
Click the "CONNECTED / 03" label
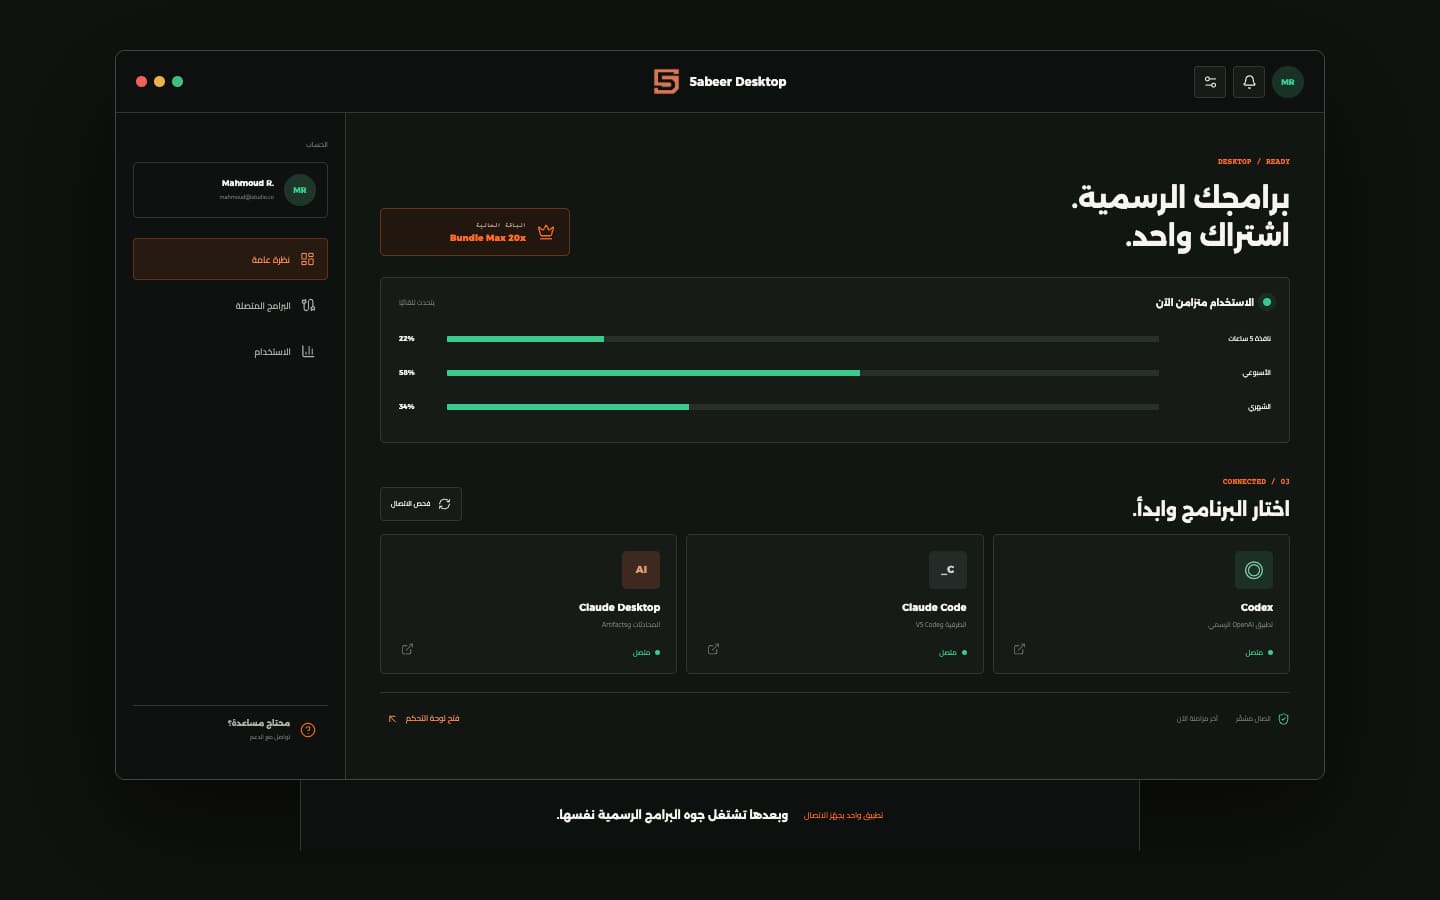click(1256, 481)
